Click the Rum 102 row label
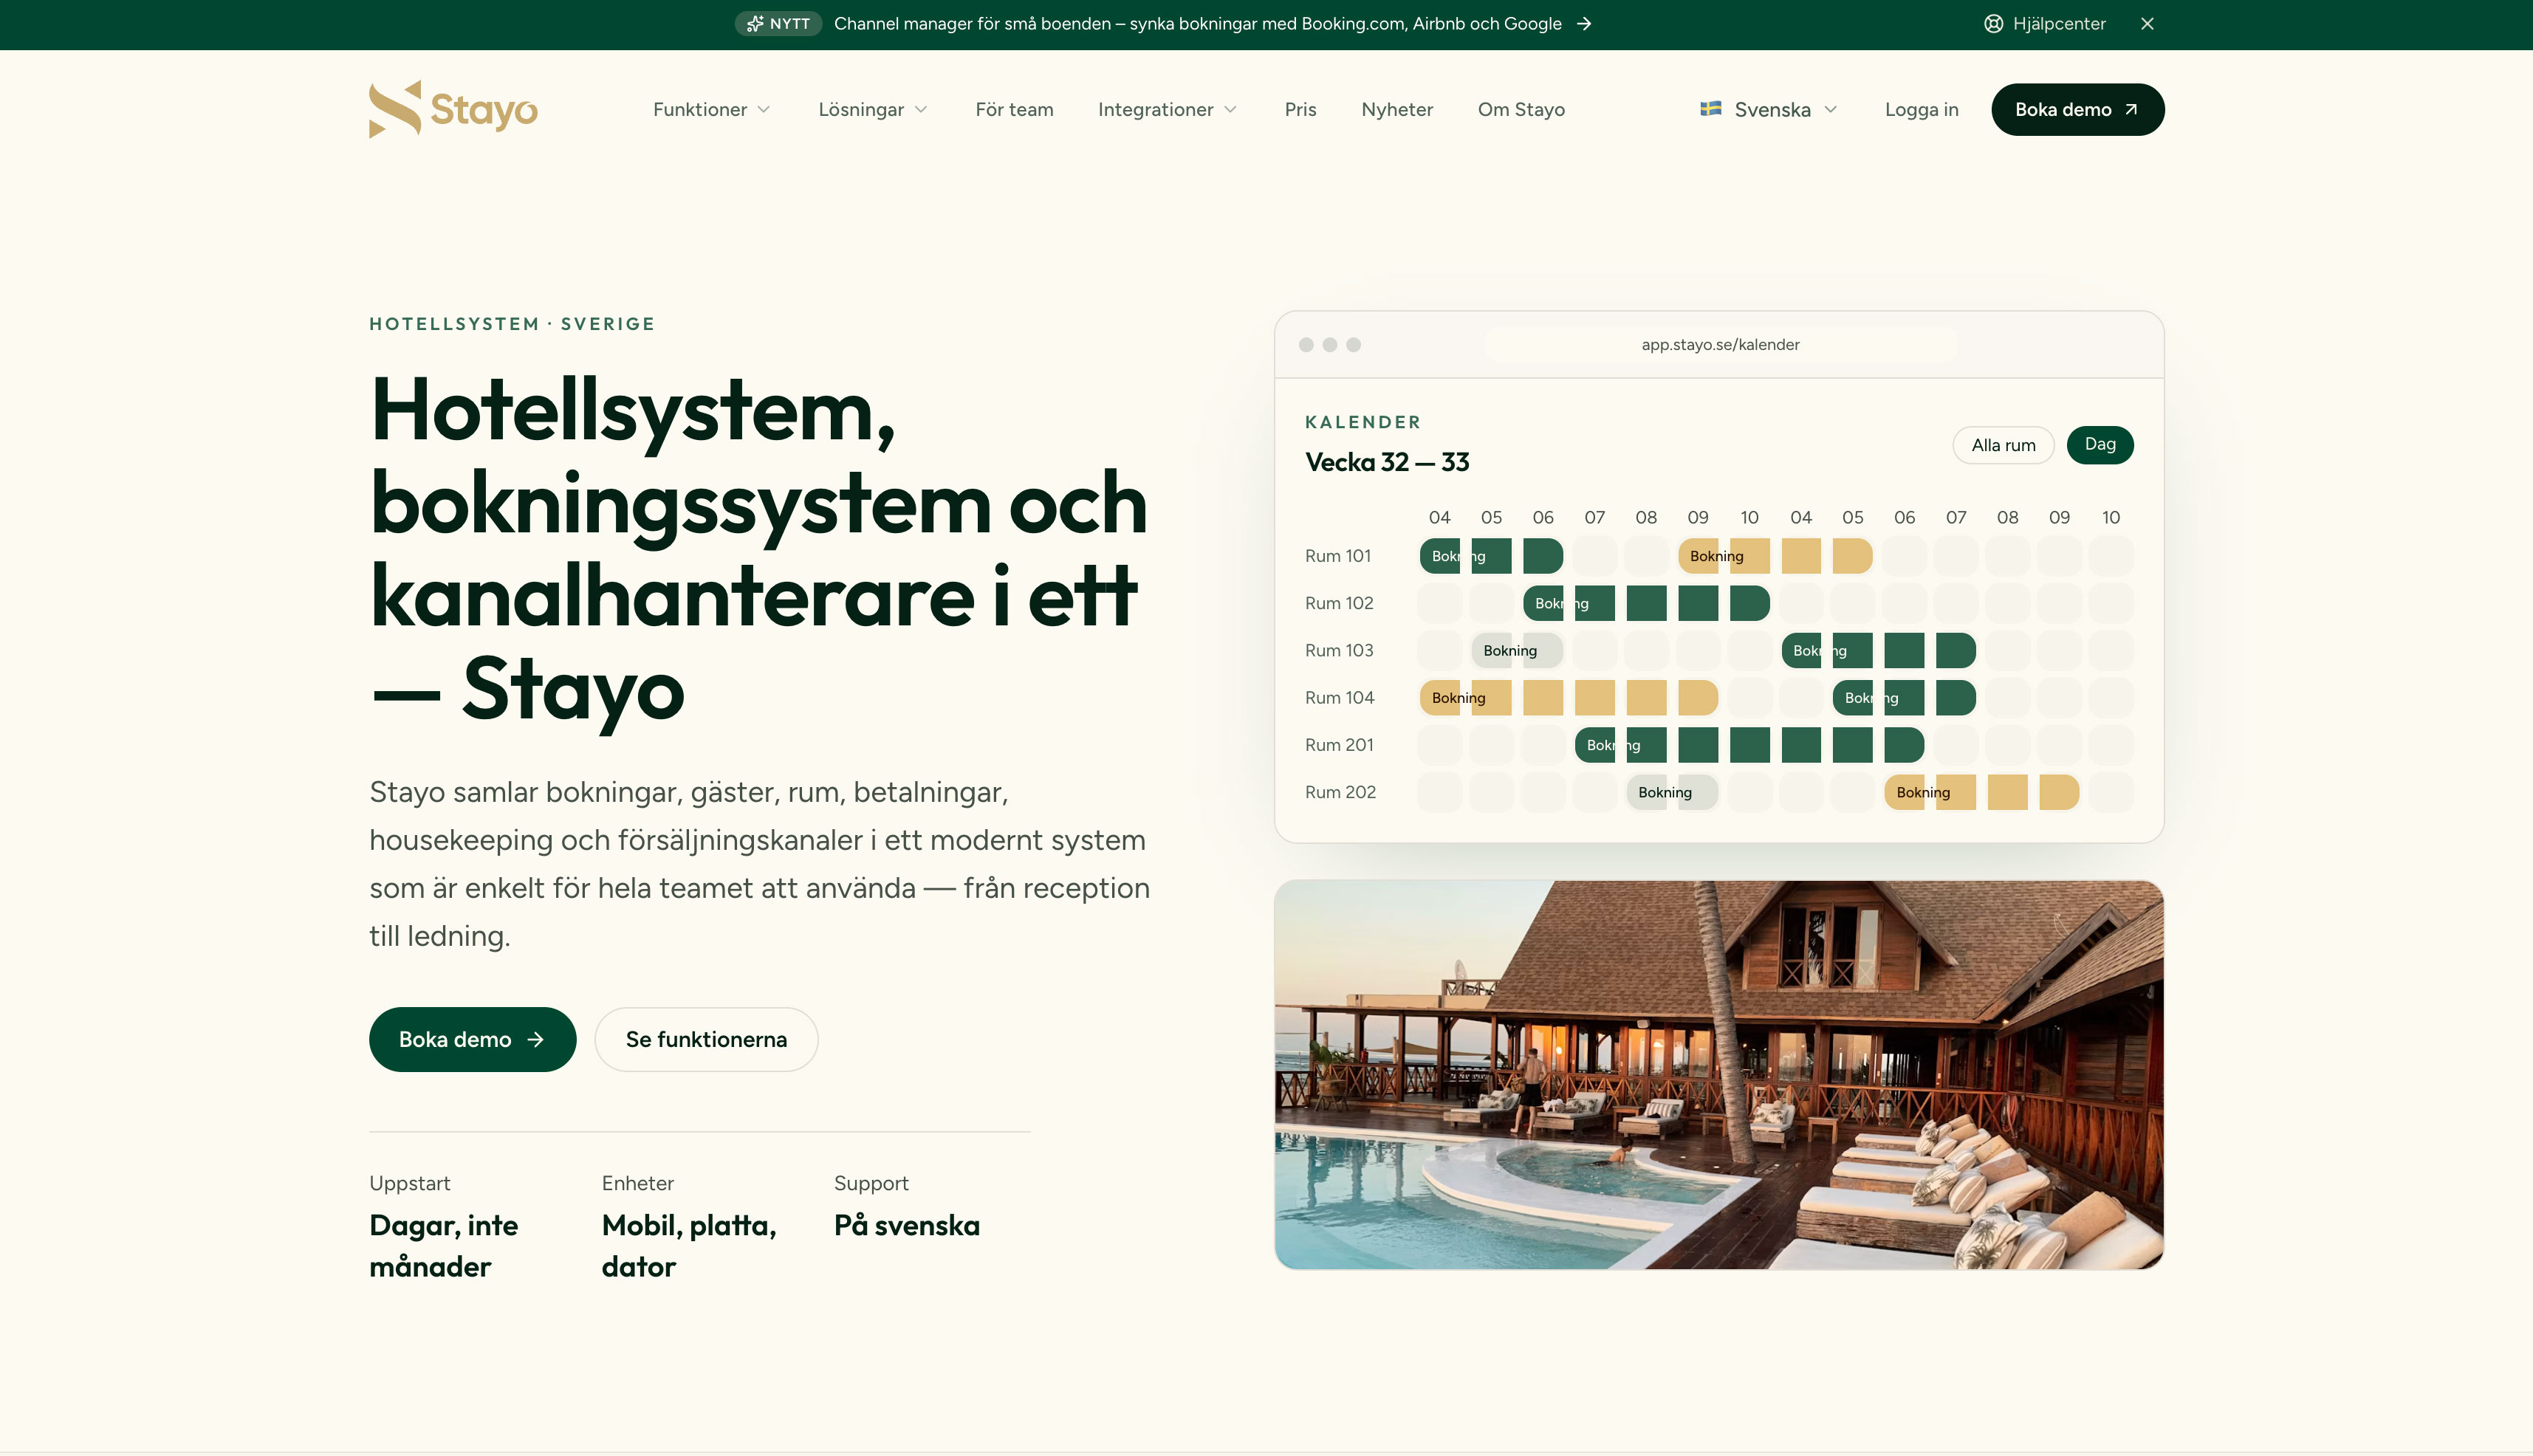2533x1456 pixels. pyautogui.click(x=1339, y=603)
